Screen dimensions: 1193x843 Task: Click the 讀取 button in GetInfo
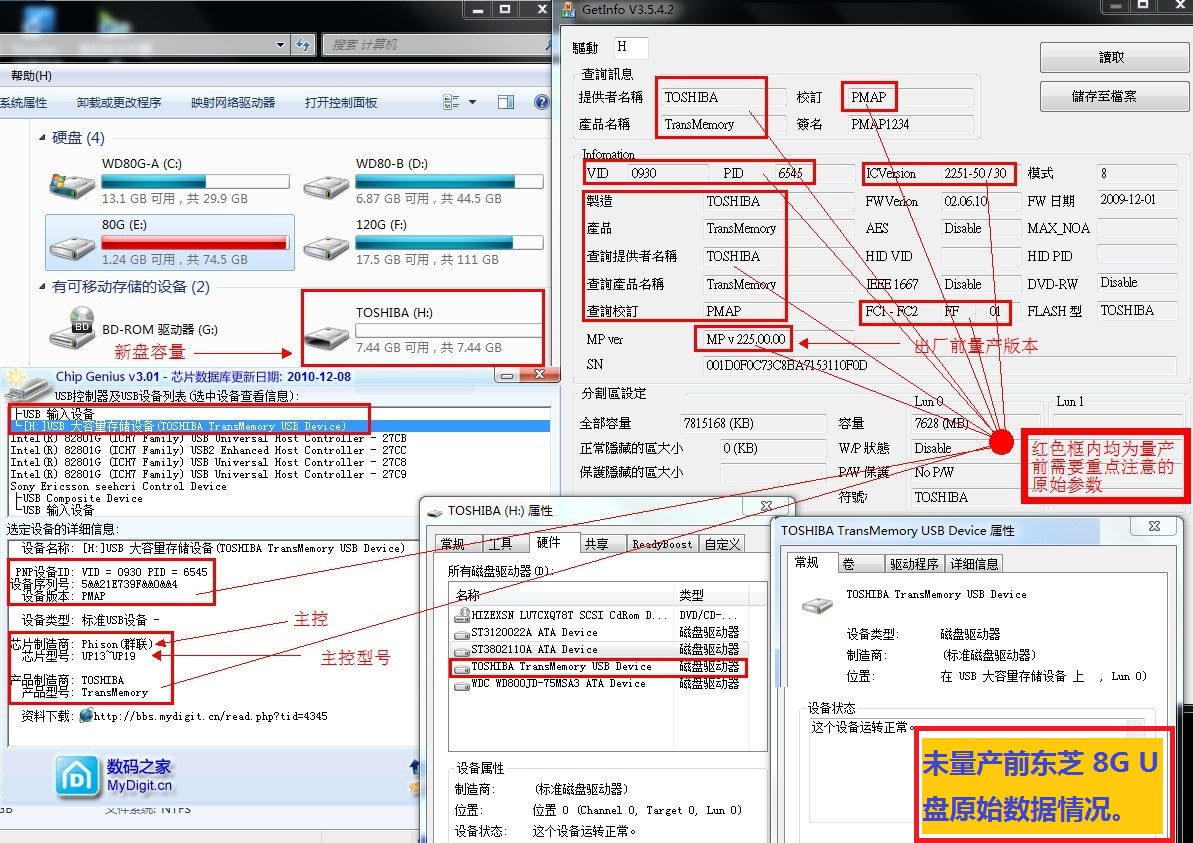[x=1112, y=56]
